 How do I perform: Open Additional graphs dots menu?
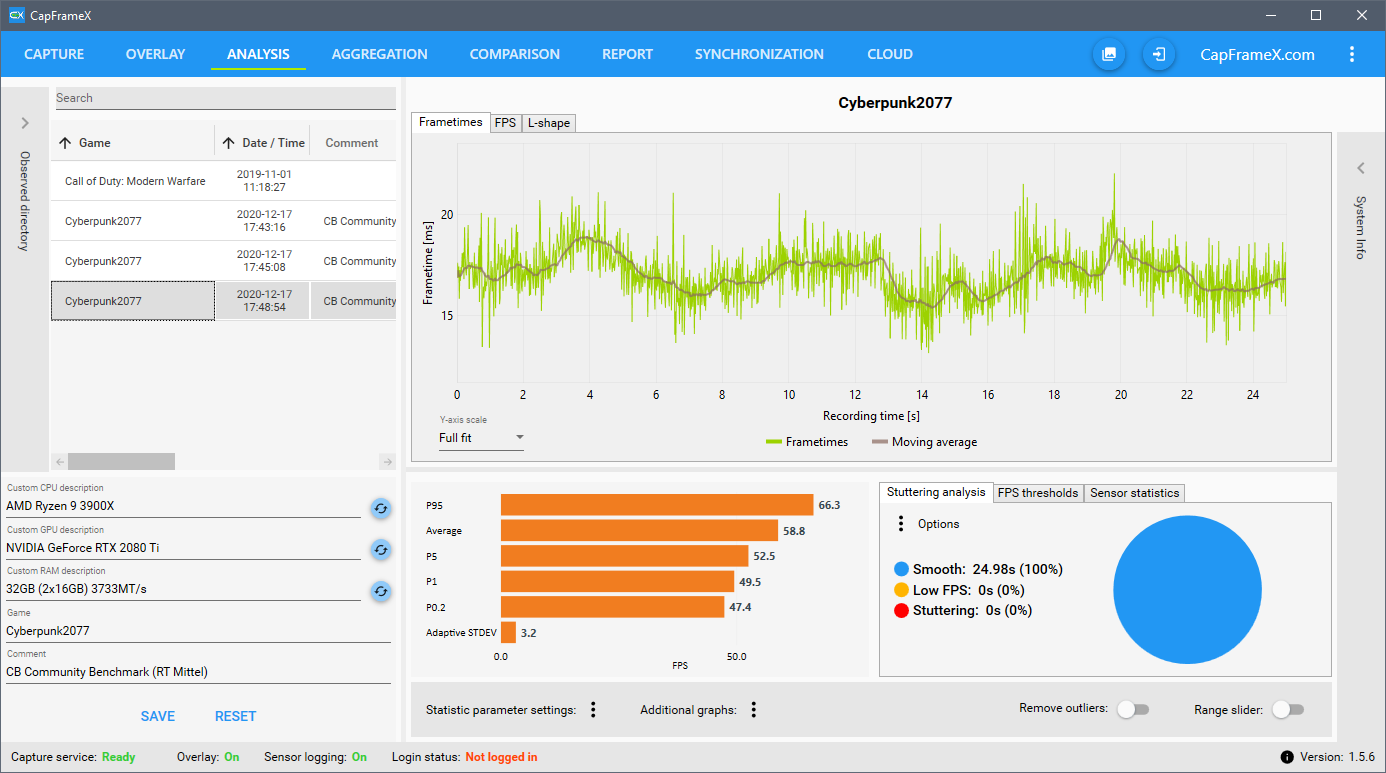coord(754,710)
